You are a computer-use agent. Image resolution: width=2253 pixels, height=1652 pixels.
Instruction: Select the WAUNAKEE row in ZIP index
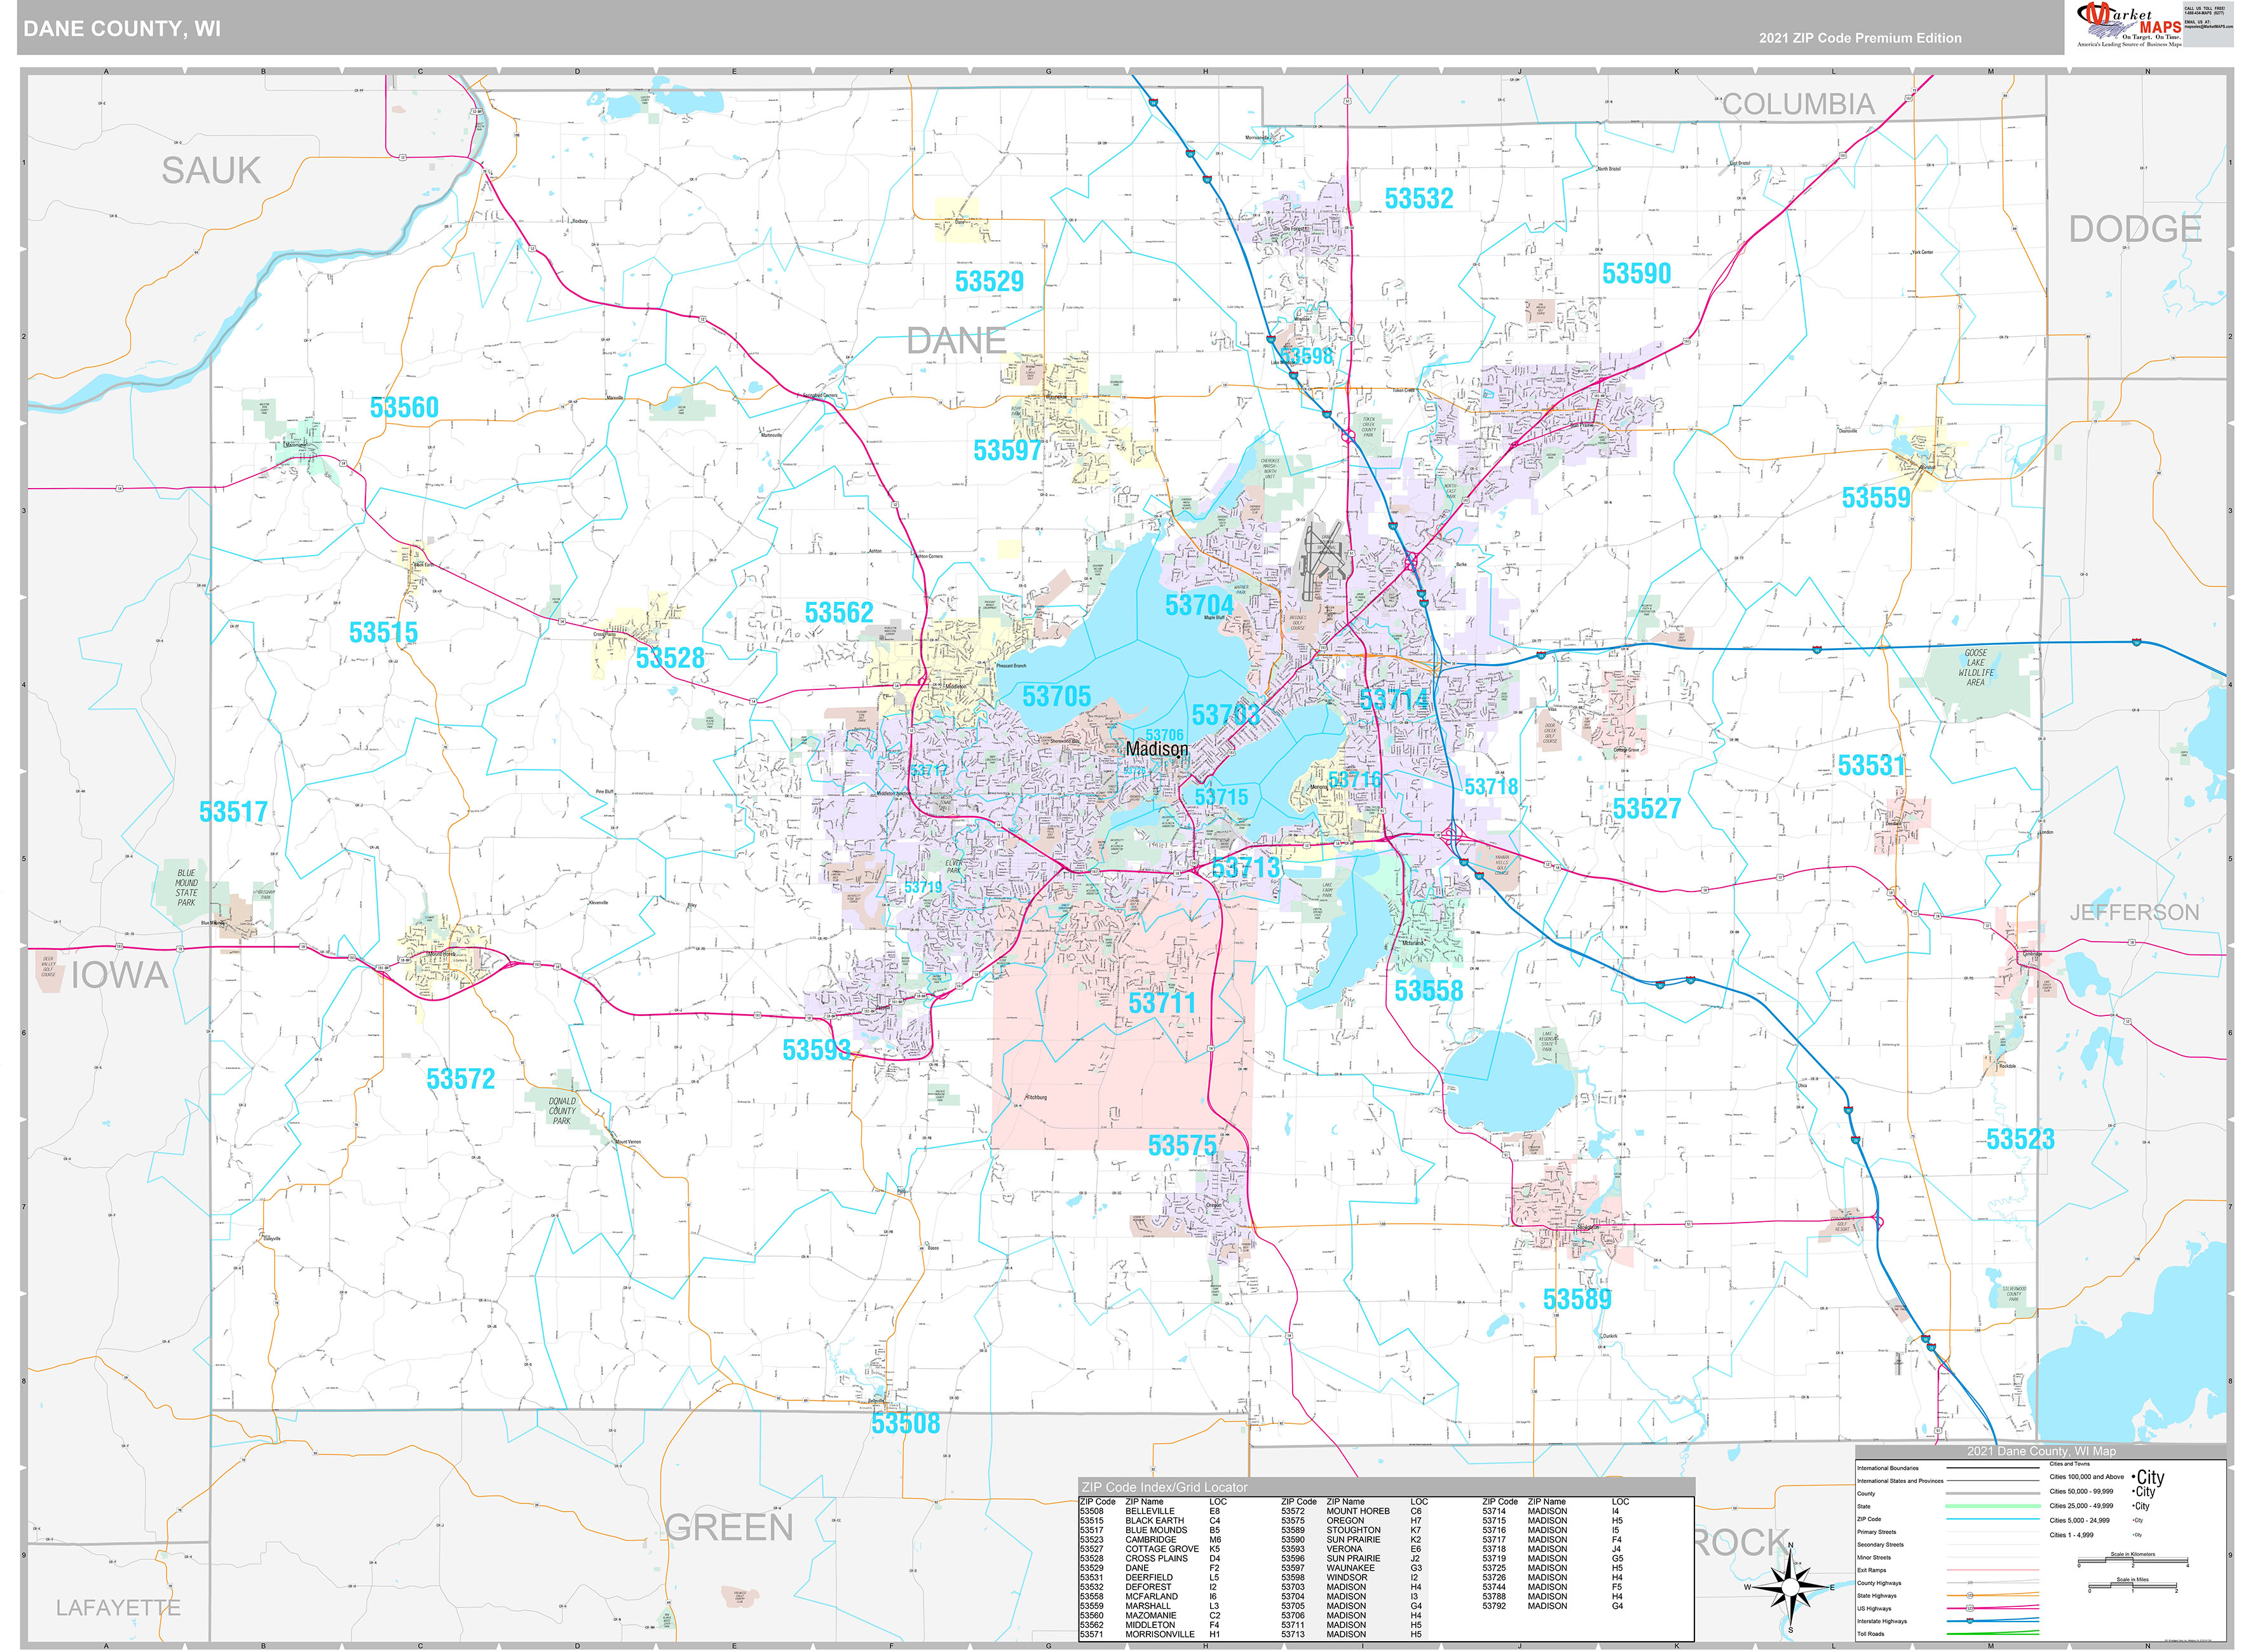[x=1352, y=1568]
